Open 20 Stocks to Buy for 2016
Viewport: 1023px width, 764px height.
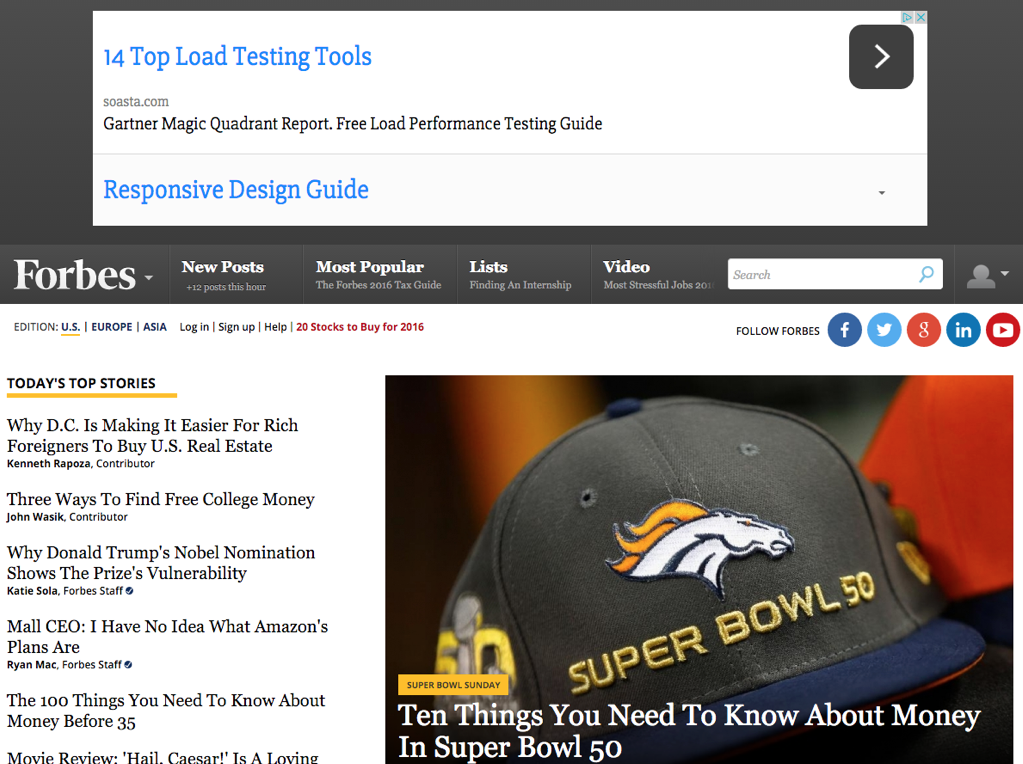click(360, 327)
